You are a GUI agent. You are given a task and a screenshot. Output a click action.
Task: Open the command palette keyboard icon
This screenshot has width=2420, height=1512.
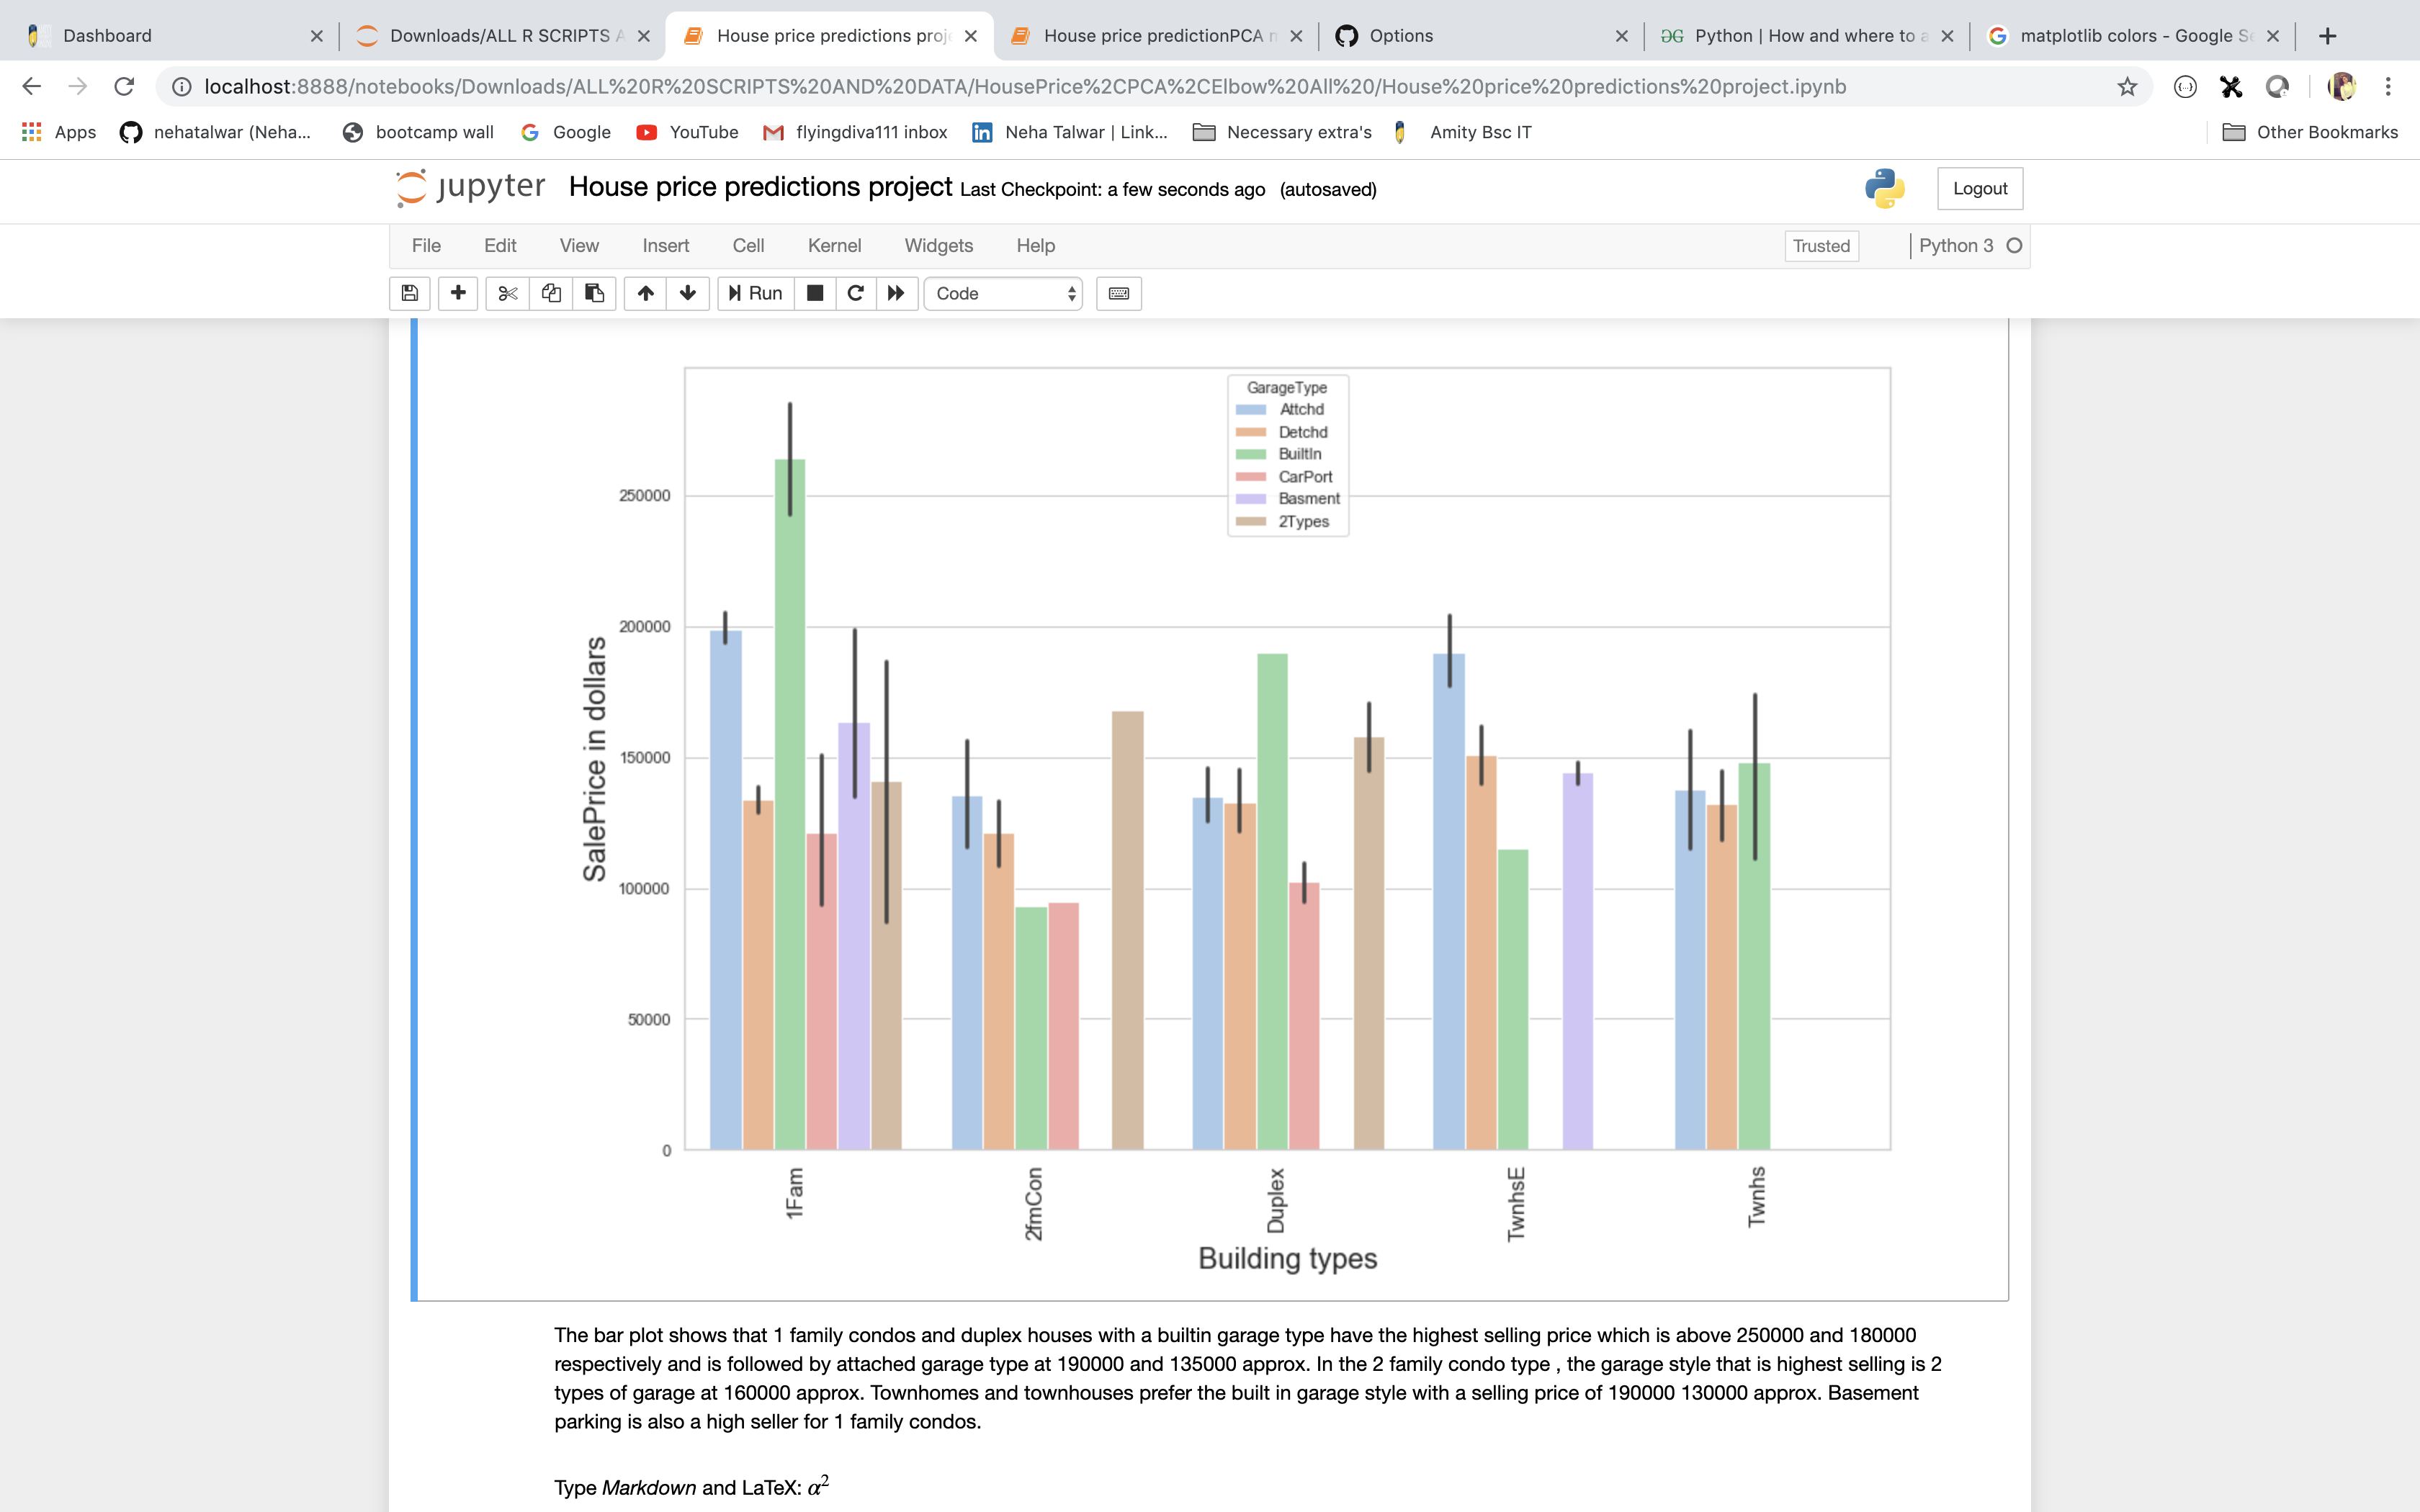pos(1117,293)
